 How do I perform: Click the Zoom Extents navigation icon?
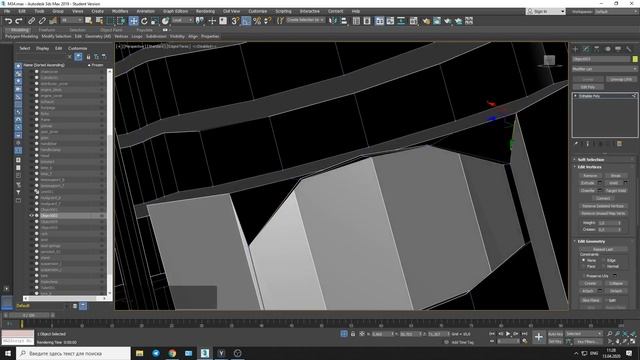[x=625, y=334]
